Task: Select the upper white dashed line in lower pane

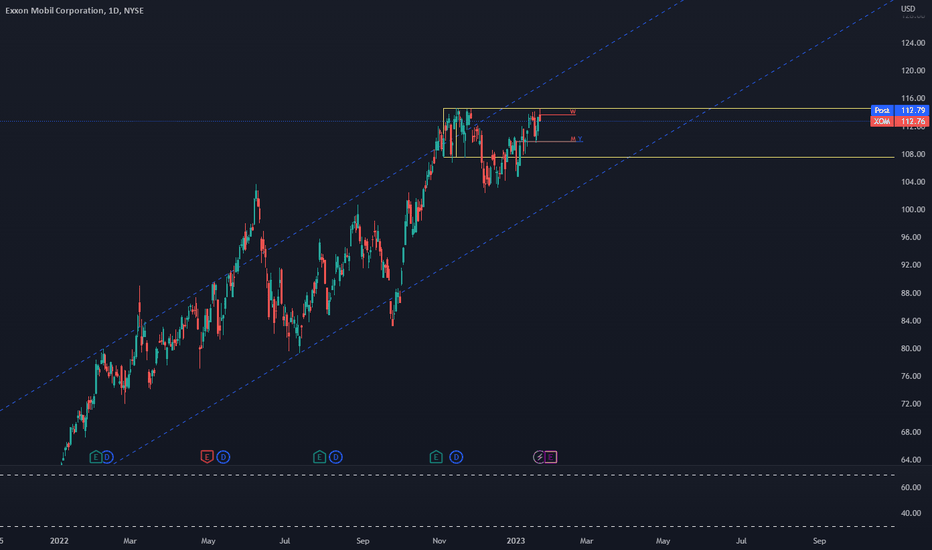Action: (447, 475)
